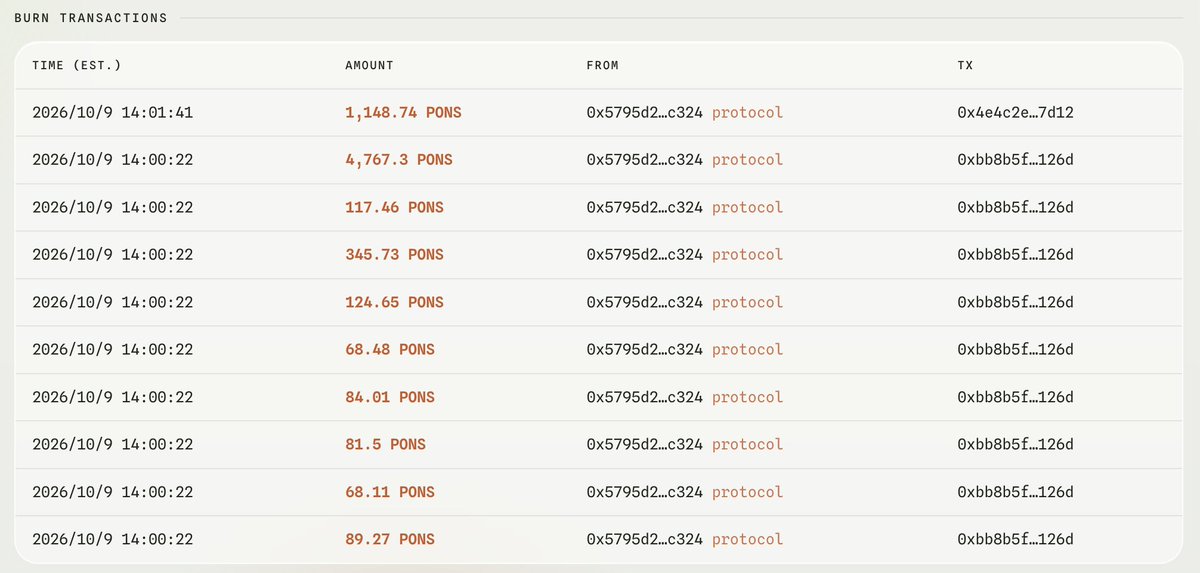This screenshot has width=1200, height=573.
Task: Open from address in the 89.27 PONS row
Action: (645, 539)
